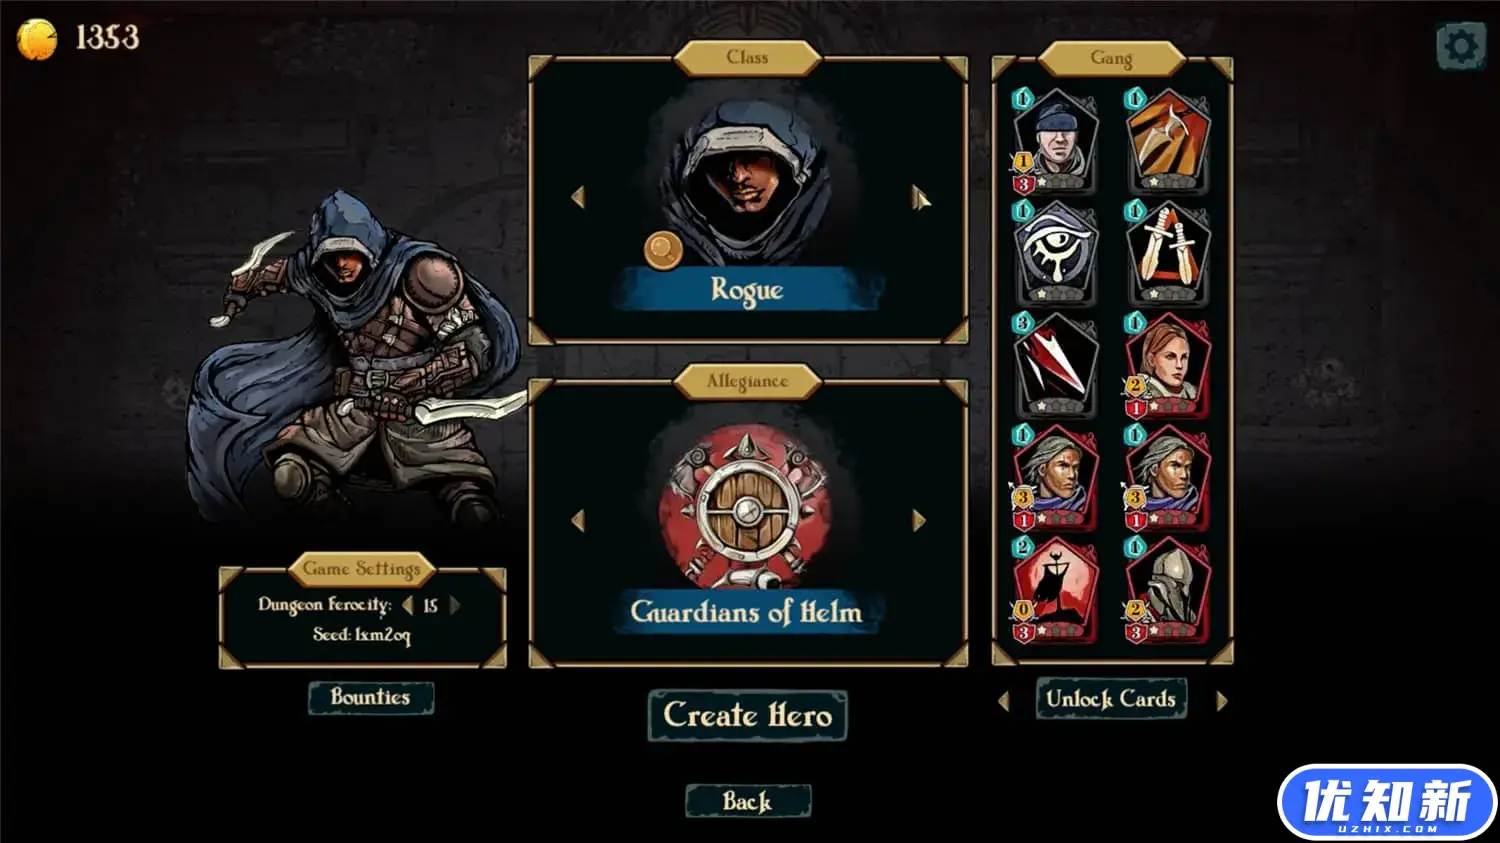Image resolution: width=1500 pixels, height=843 pixels.
Task: Select the armored helmet knight card
Action: (x=1168, y=591)
